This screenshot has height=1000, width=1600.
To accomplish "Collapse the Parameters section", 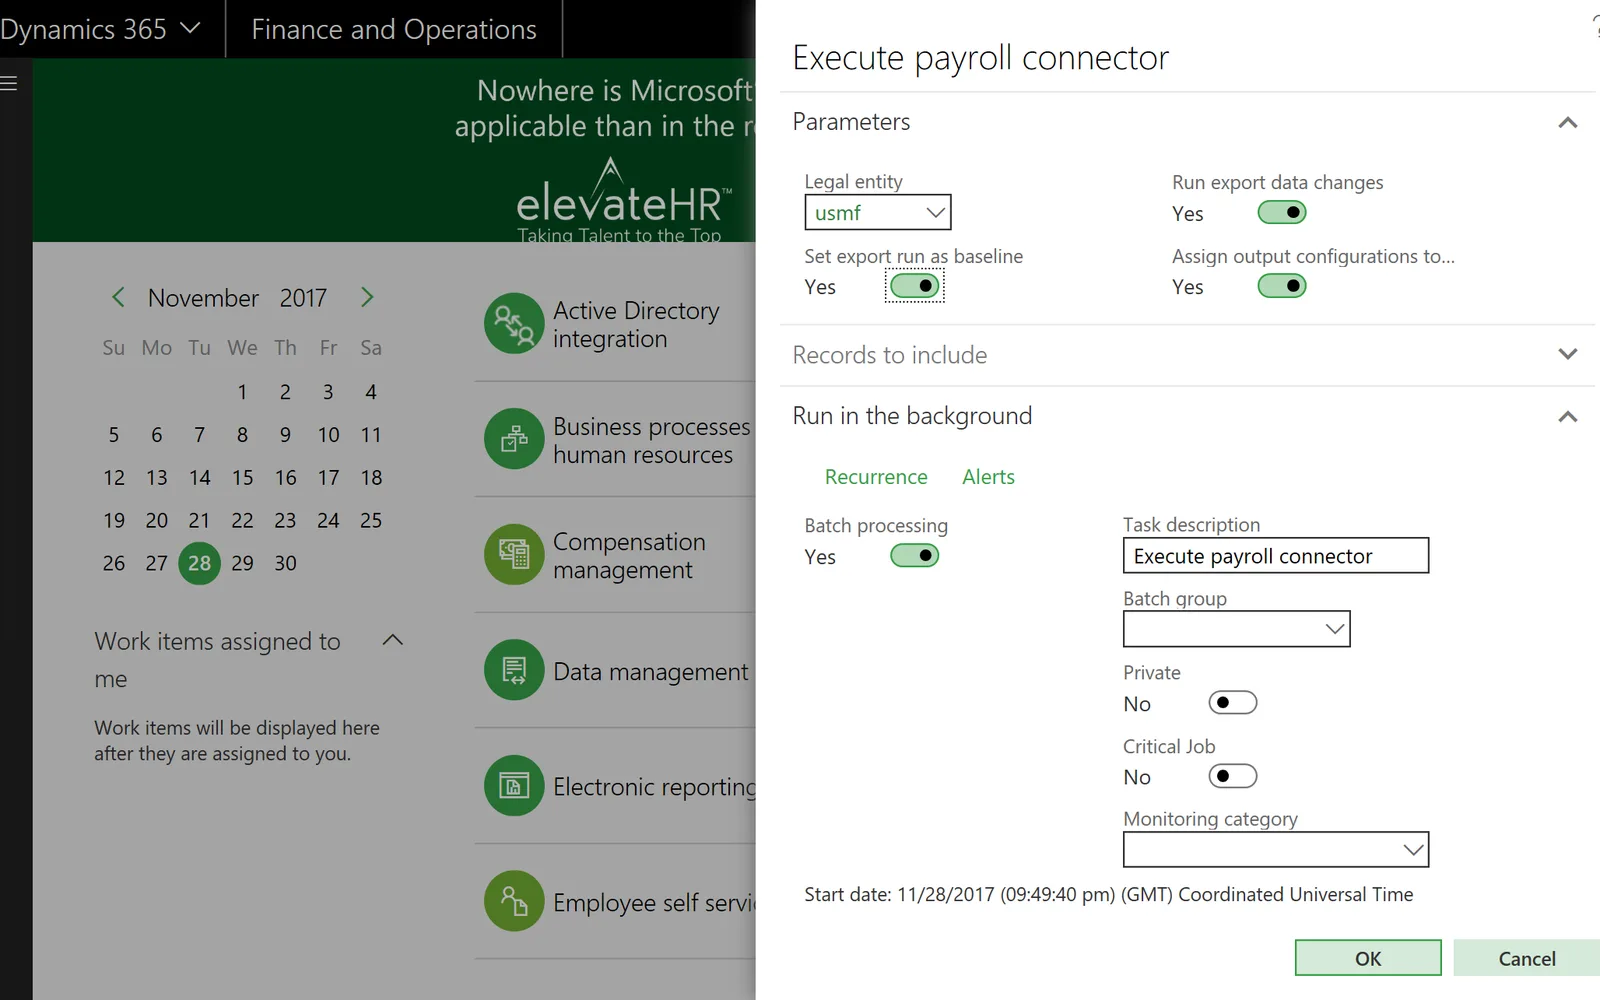I will (1568, 122).
